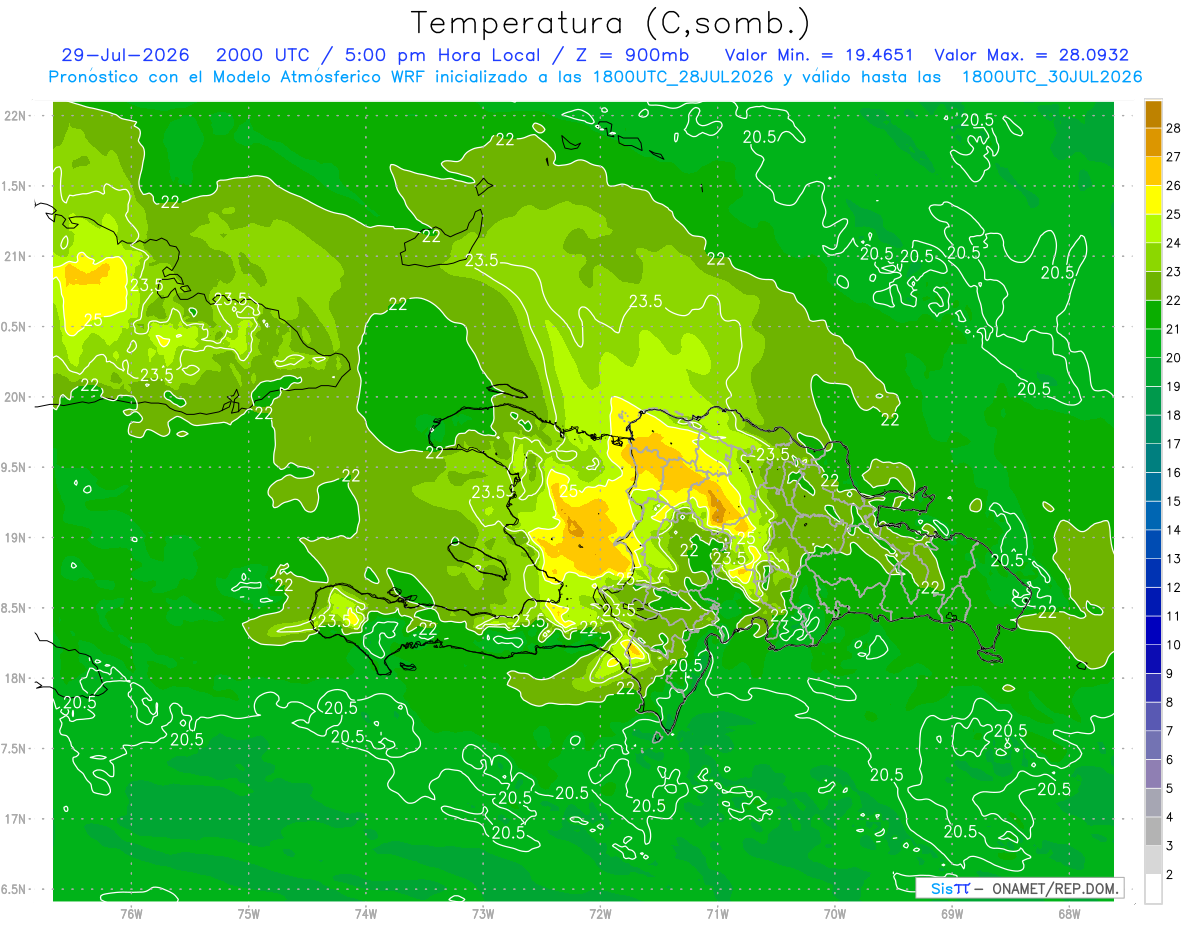Click 'Pronóstico con el Modelo Atmósferico WRF' text

[x=238, y=77]
